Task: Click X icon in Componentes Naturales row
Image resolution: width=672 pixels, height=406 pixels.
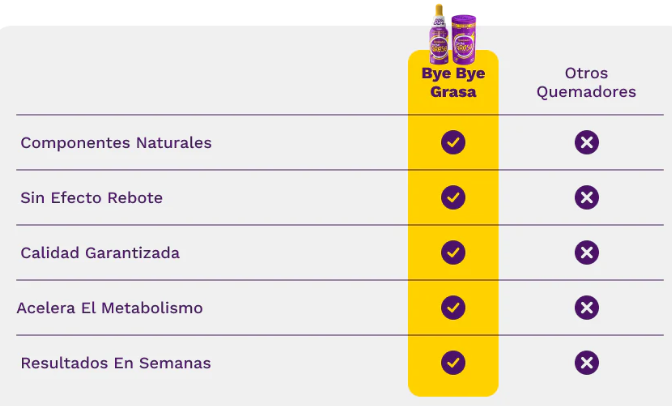Action: pos(587,142)
